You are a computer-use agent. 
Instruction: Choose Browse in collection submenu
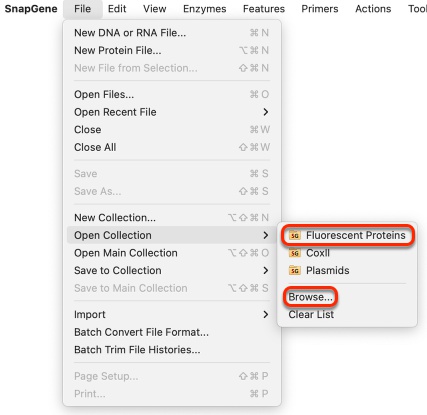pos(310,297)
